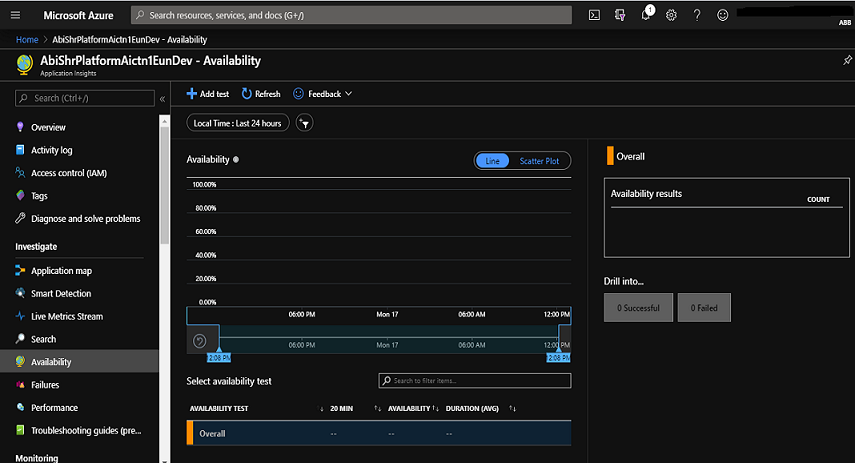This screenshot has height=463, width=855.
Task: Click the 0 Failed button
Action: [x=704, y=308]
